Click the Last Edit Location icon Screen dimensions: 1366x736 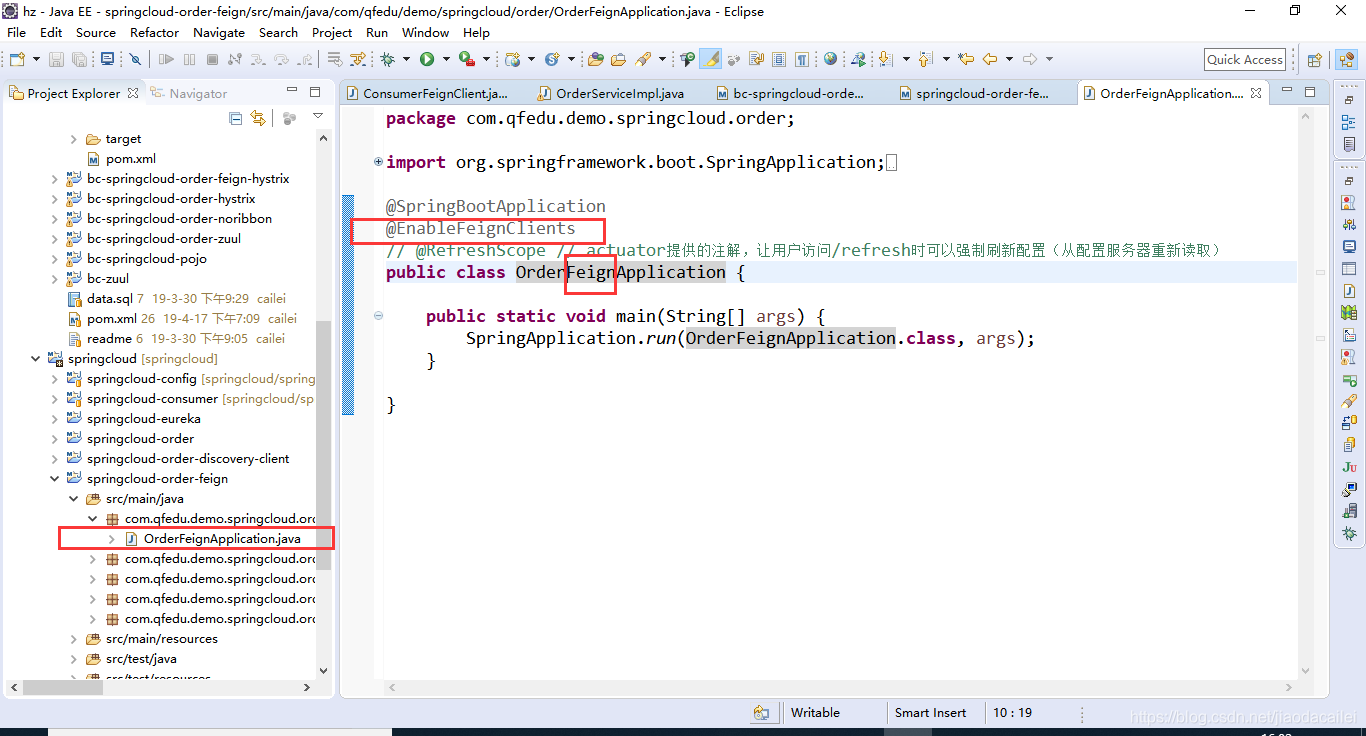[x=966, y=60]
